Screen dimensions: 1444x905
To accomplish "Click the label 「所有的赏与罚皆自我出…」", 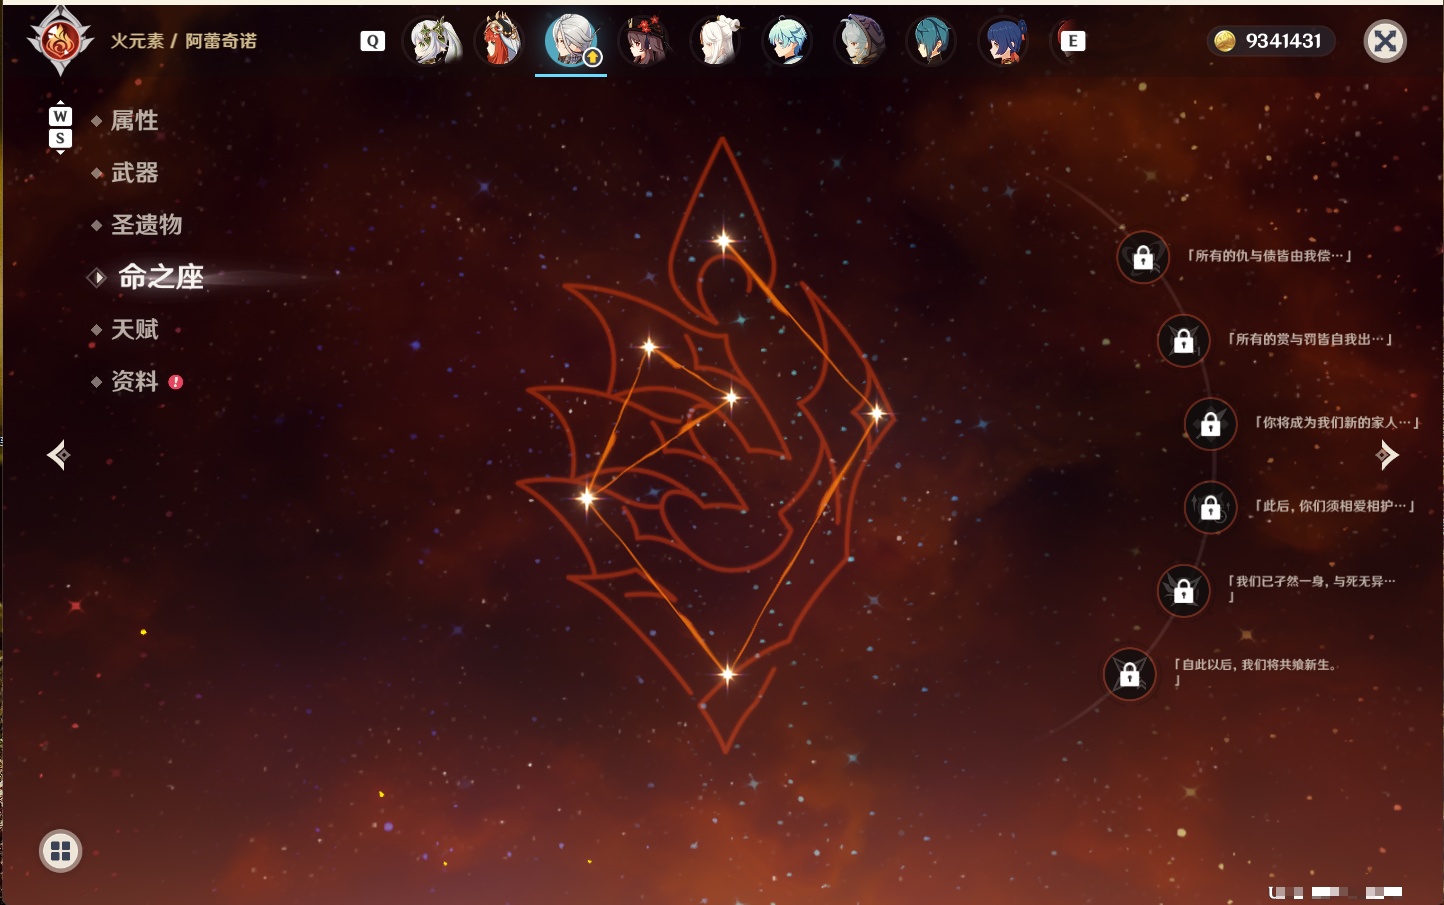I will click(1310, 339).
